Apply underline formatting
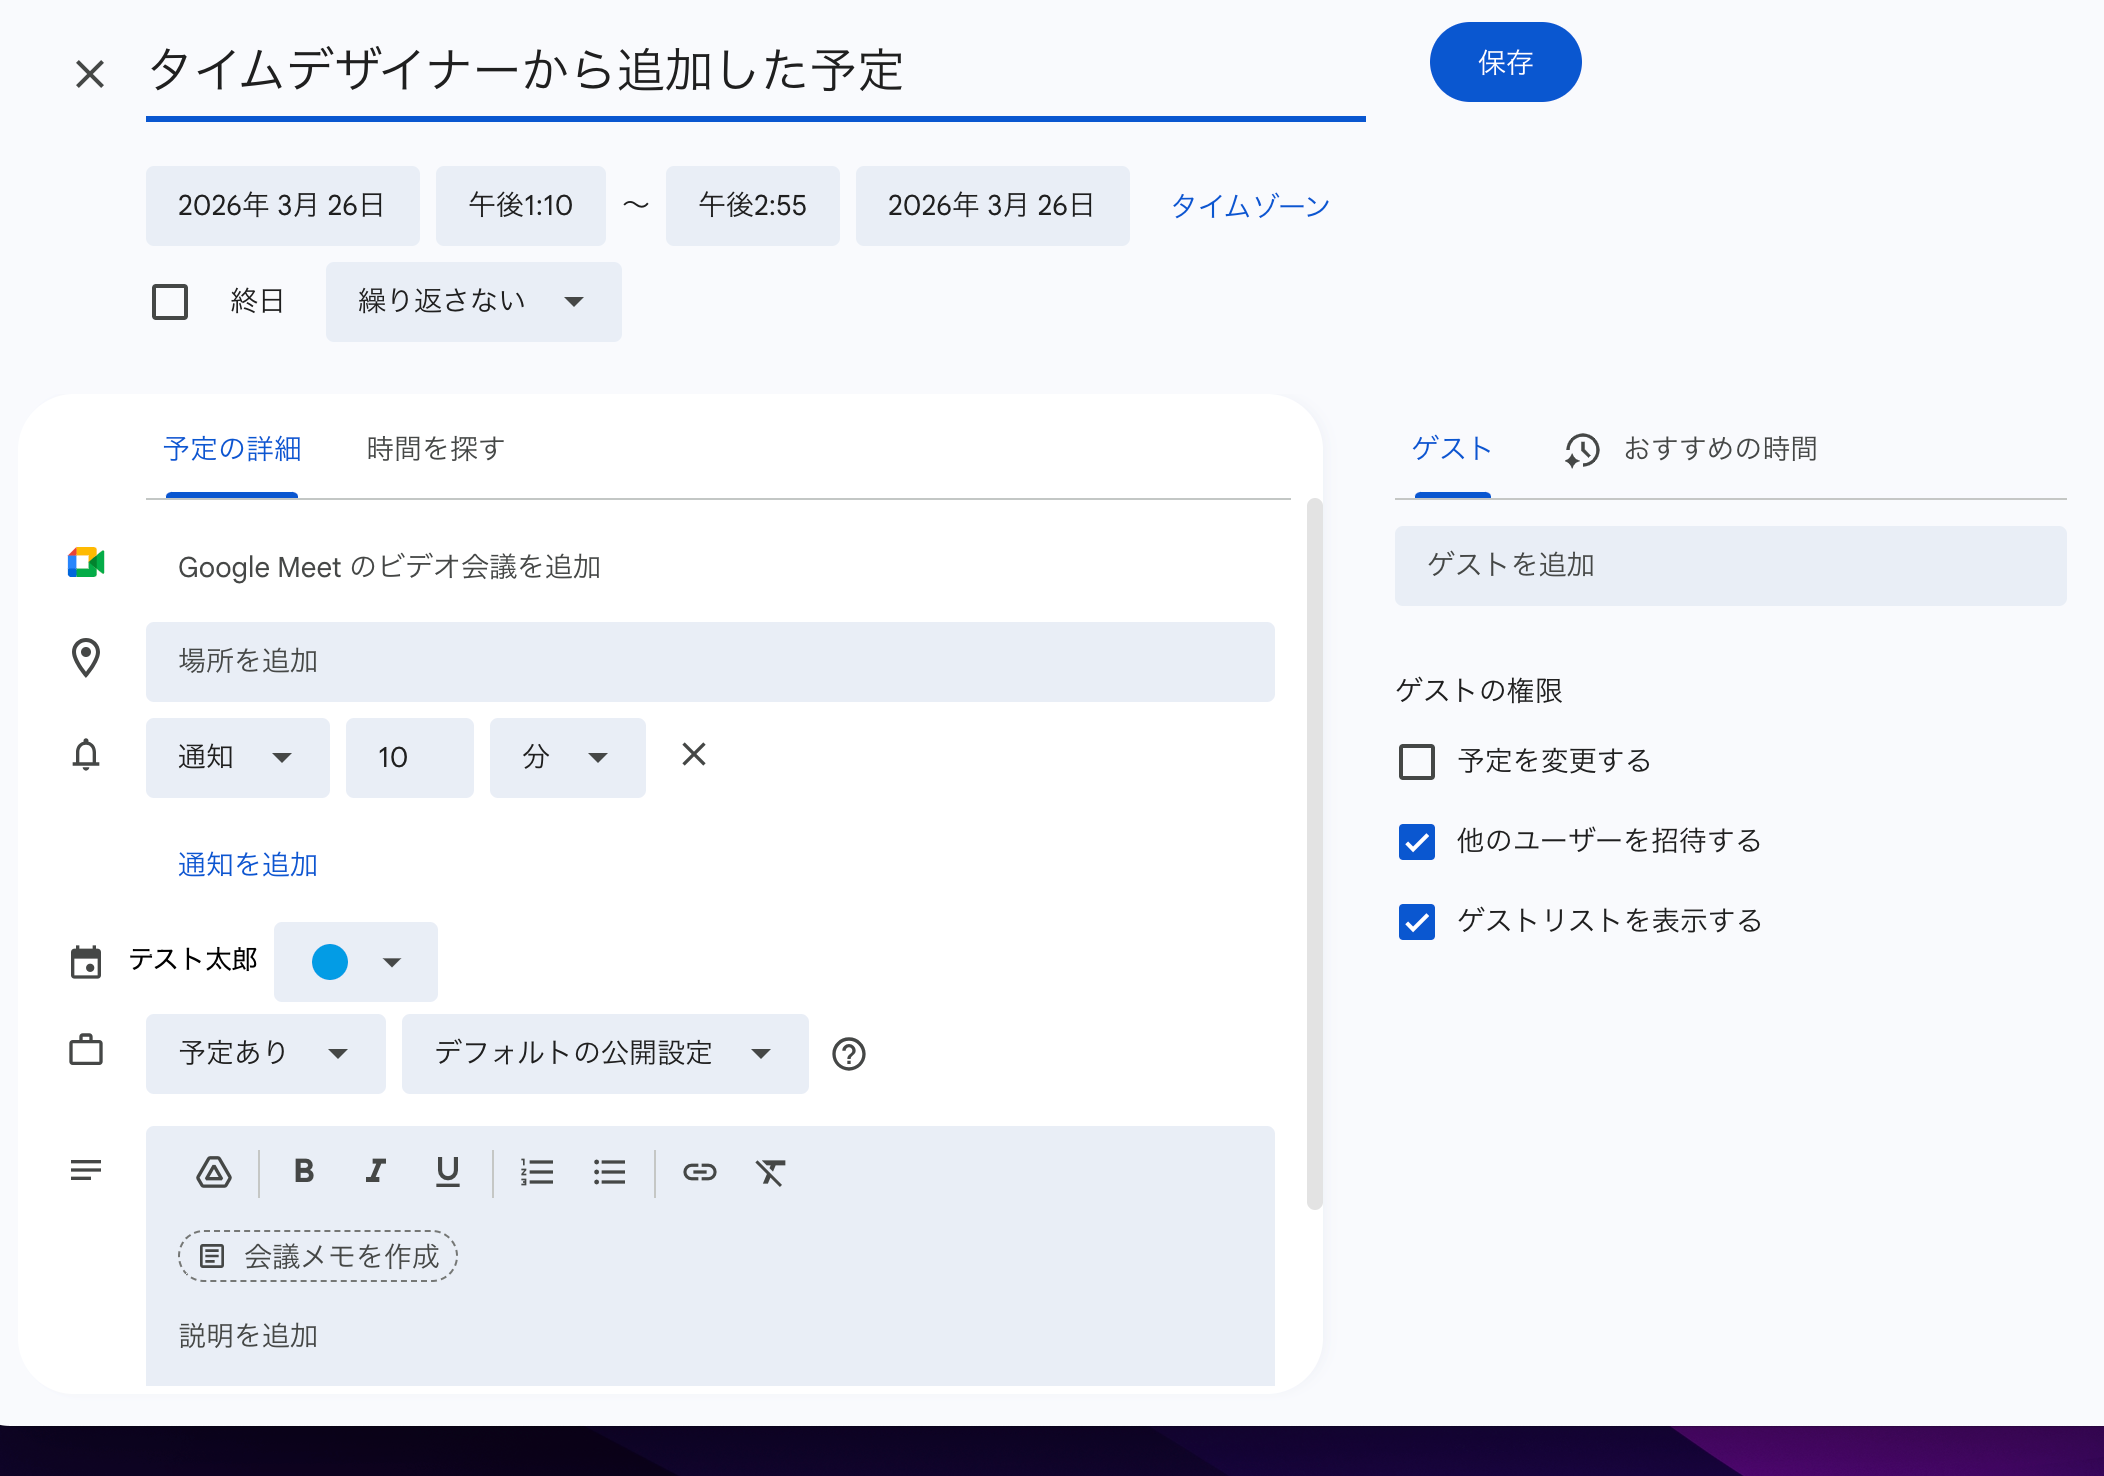This screenshot has width=2104, height=1476. pos(447,1171)
